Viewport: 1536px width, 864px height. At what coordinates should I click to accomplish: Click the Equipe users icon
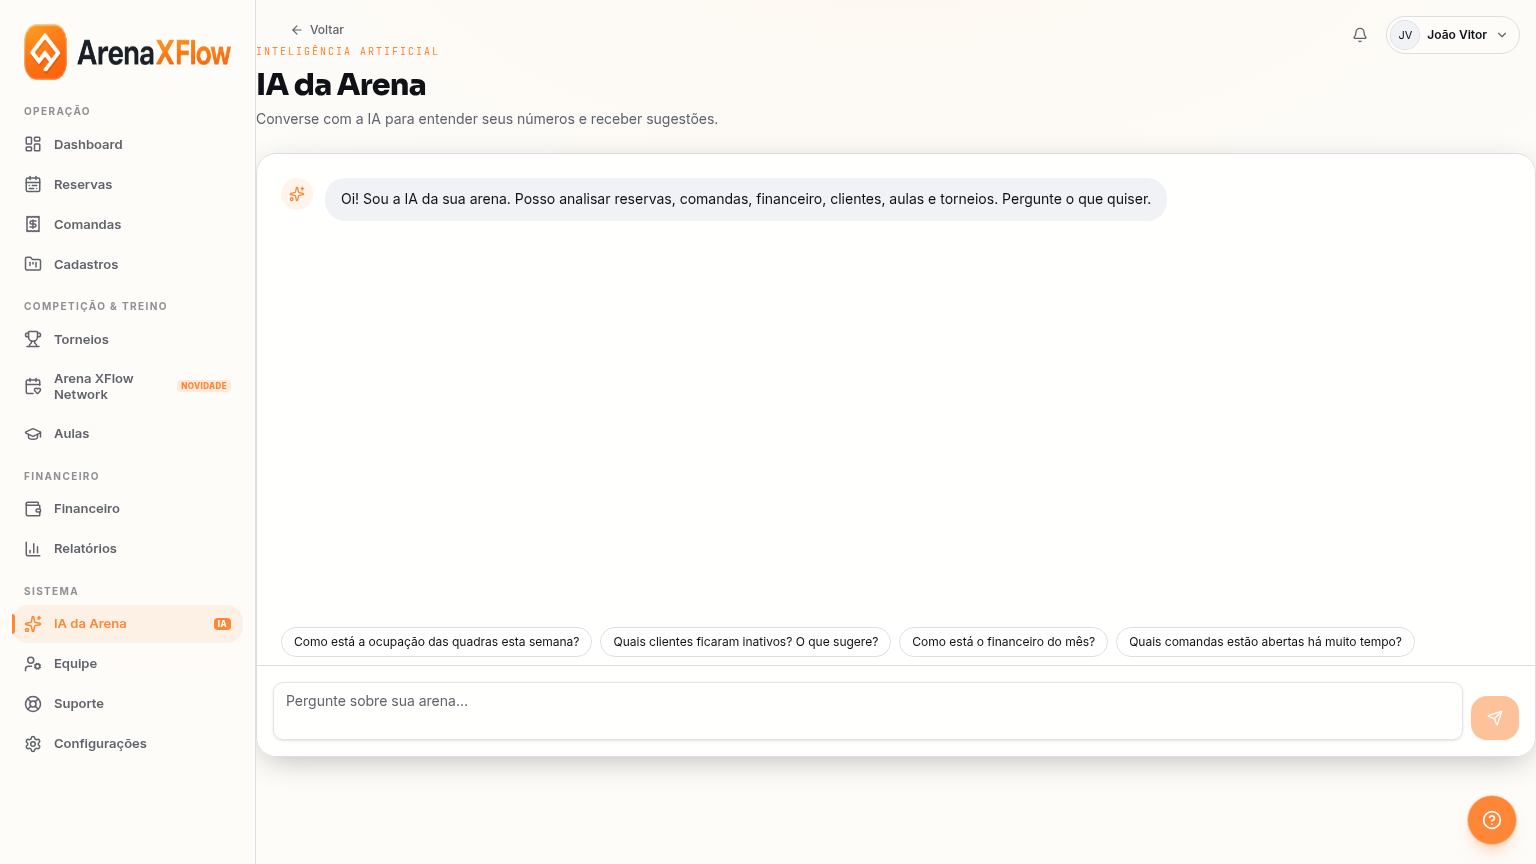[x=33, y=663]
